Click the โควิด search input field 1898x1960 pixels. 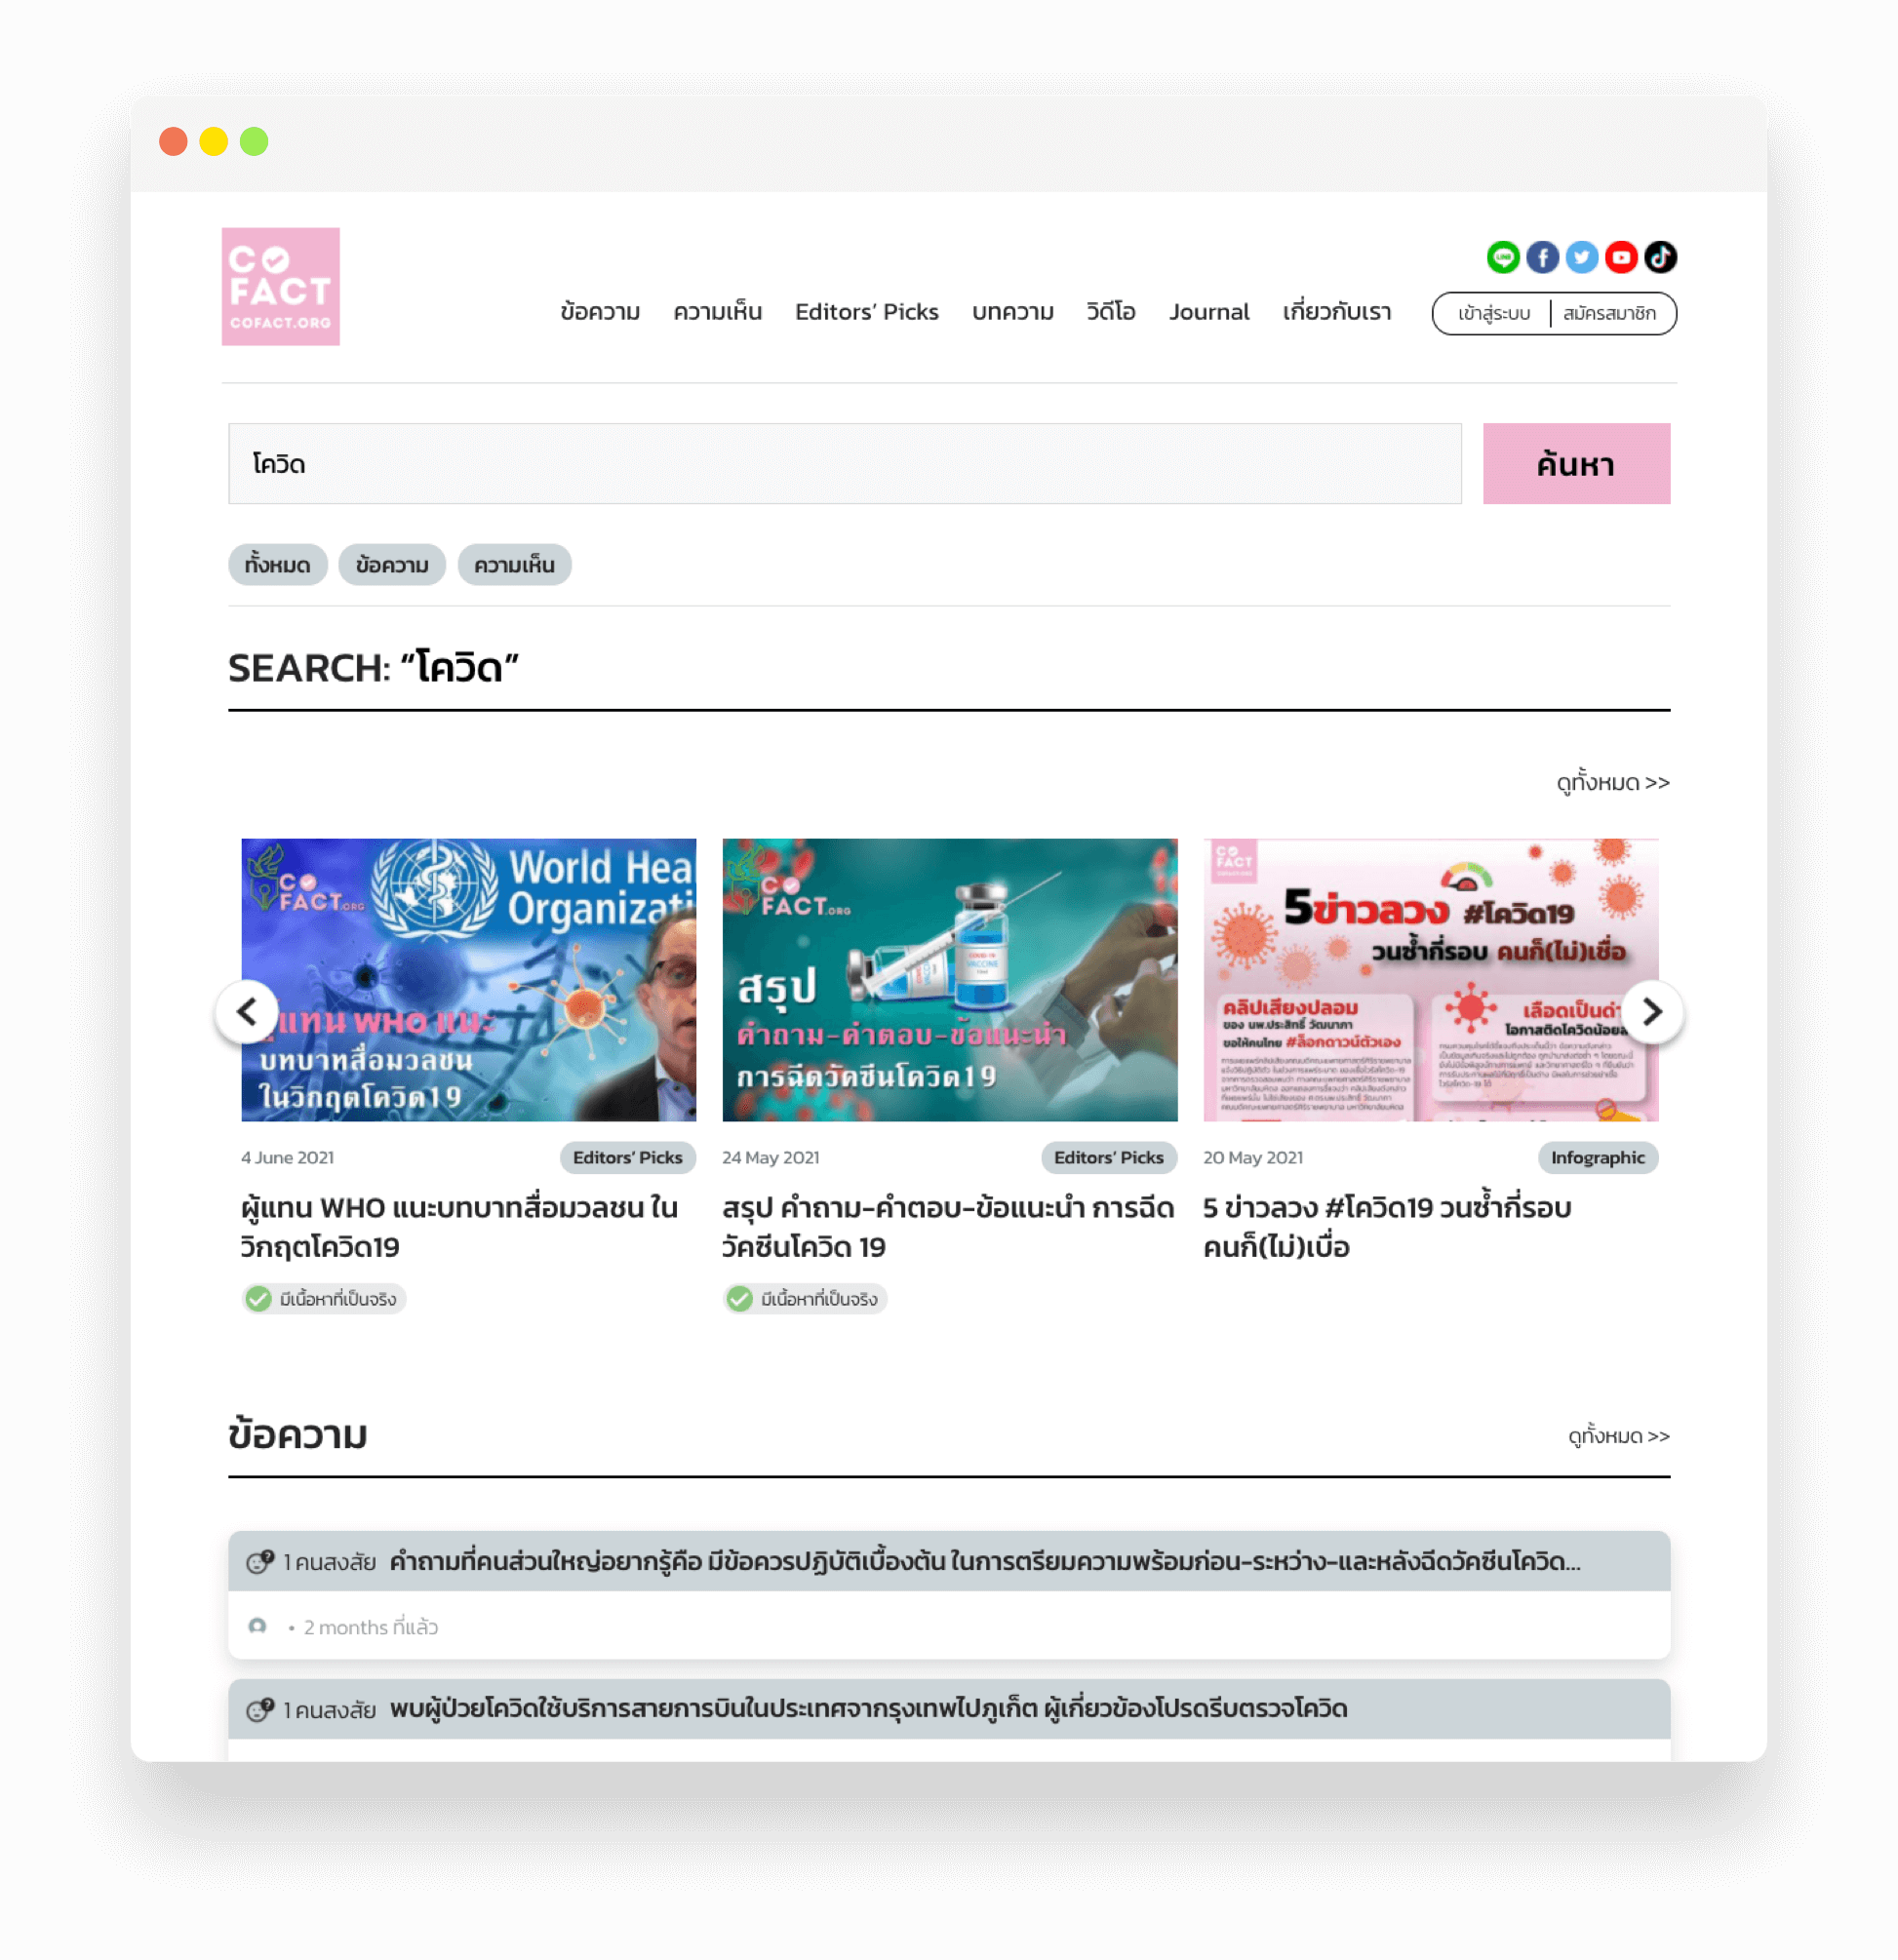(846, 462)
